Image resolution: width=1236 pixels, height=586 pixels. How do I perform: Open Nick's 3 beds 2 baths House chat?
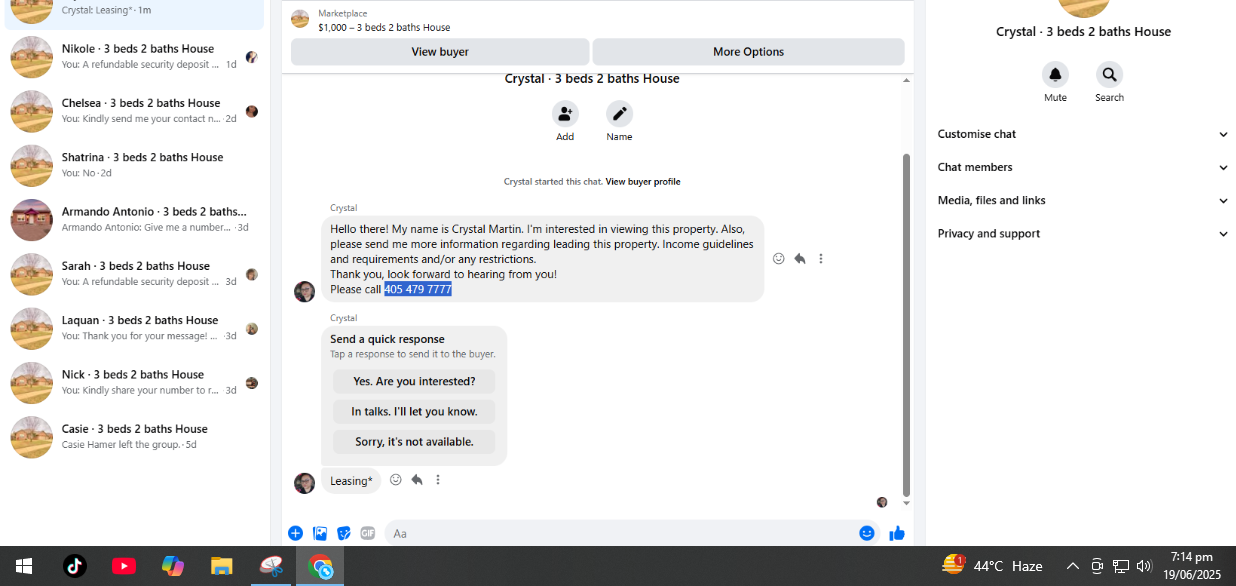point(134,382)
